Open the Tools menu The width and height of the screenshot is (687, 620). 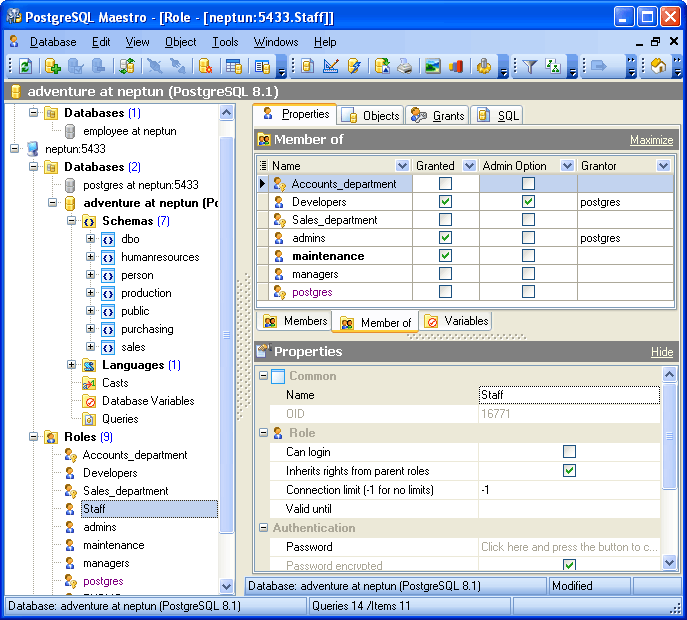(x=225, y=42)
